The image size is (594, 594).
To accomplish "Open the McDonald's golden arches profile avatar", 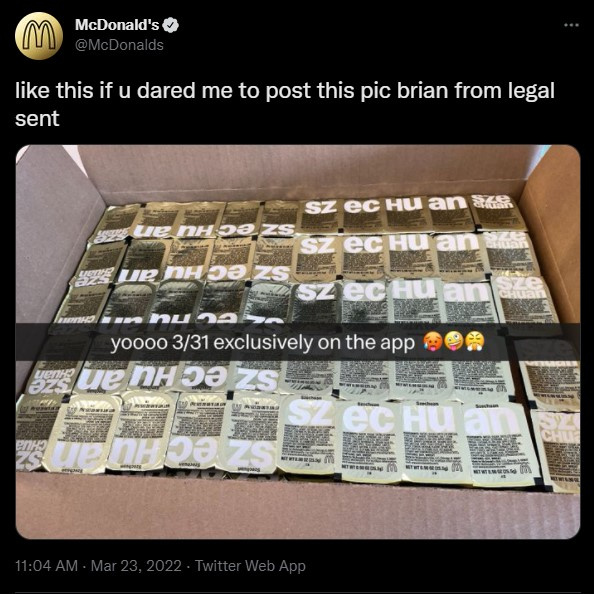I will [x=39, y=36].
